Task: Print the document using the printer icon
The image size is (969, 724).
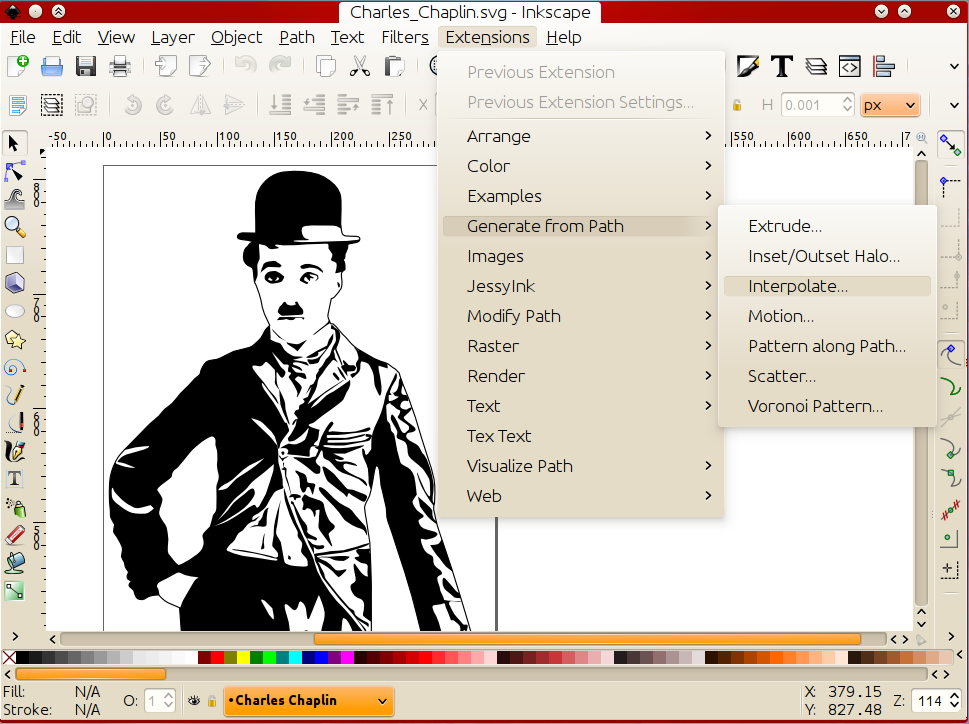Action: [x=119, y=66]
